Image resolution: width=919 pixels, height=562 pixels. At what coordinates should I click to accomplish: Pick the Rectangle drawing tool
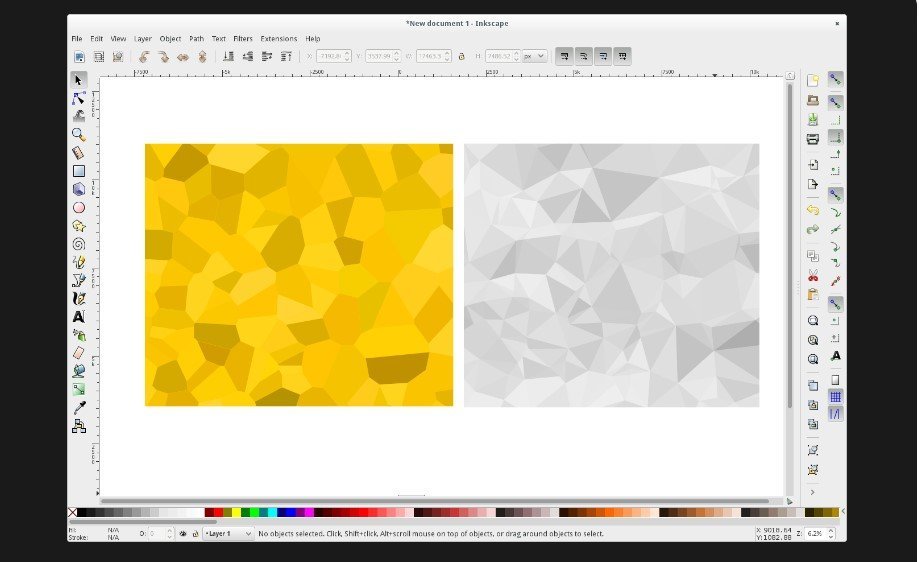click(78, 171)
